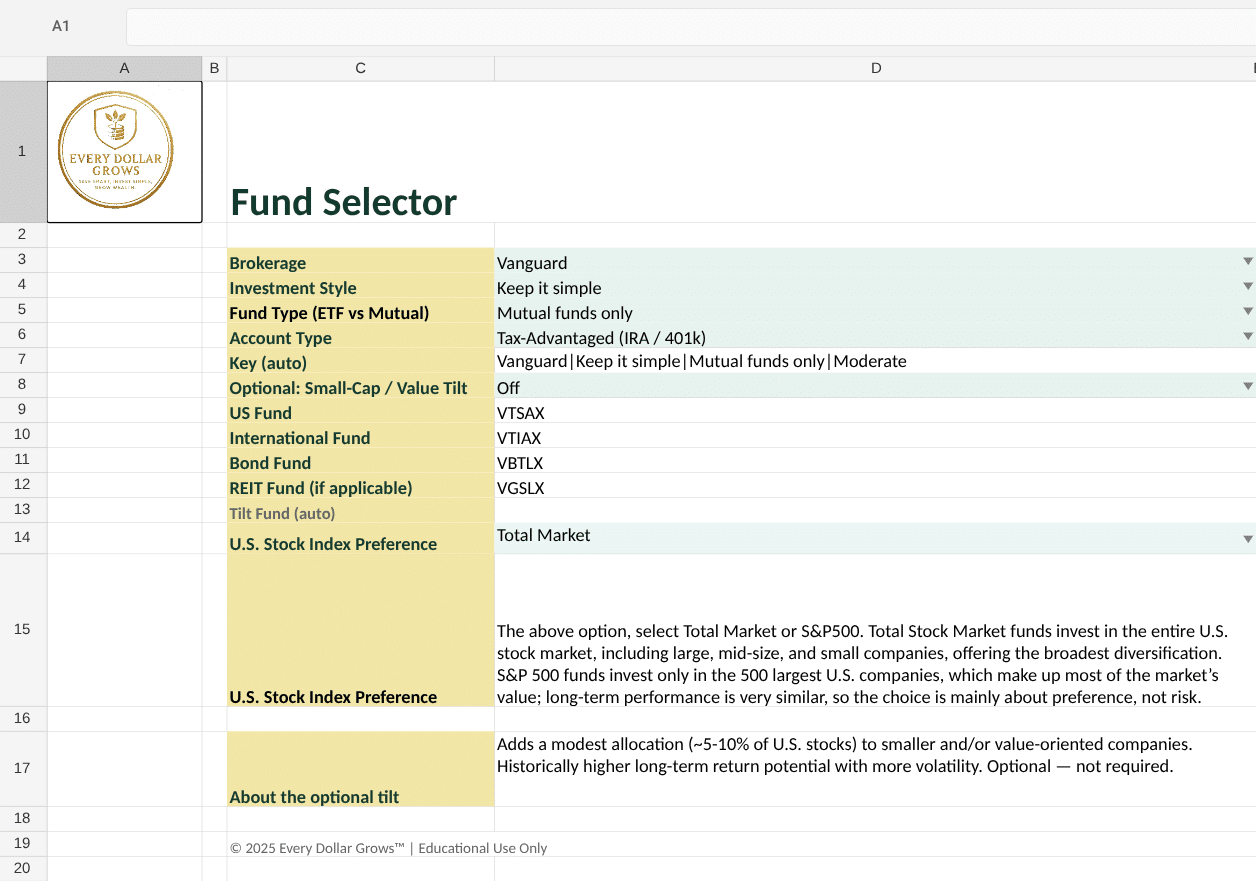Select column C header
This screenshot has height=881, width=1256.
[360, 68]
